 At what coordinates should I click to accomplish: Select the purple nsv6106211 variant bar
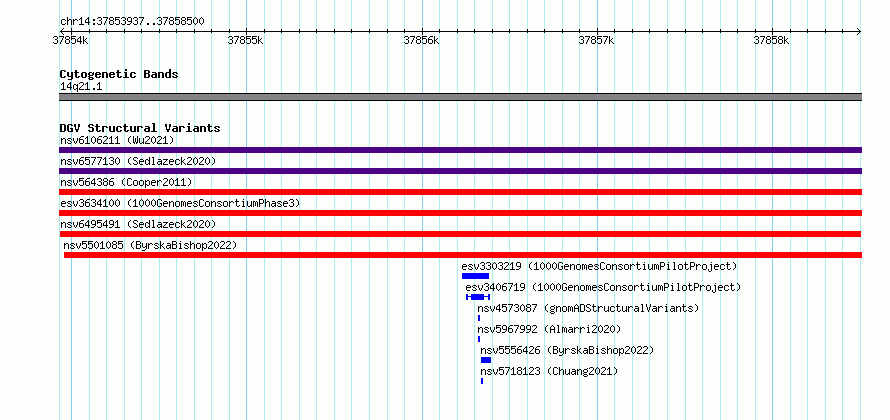click(460, 150)
